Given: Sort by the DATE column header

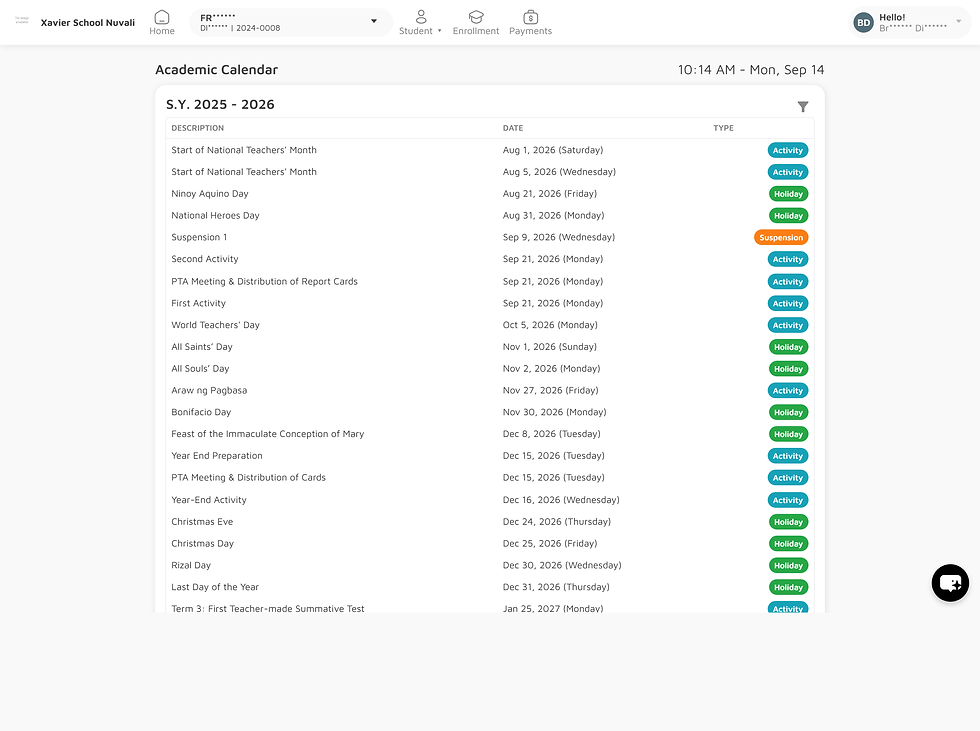Looking at the screenshot, I should click(513, 128).
